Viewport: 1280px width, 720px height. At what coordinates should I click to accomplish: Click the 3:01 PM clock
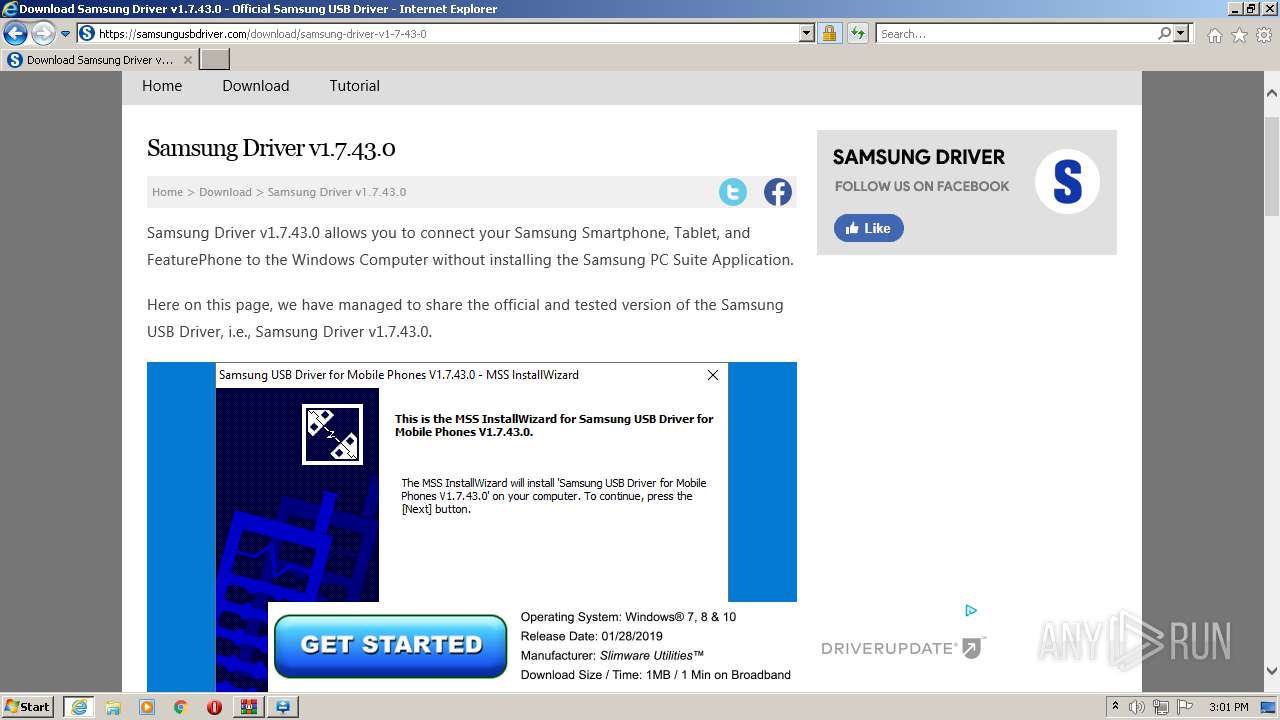(x=1228, y=707)
